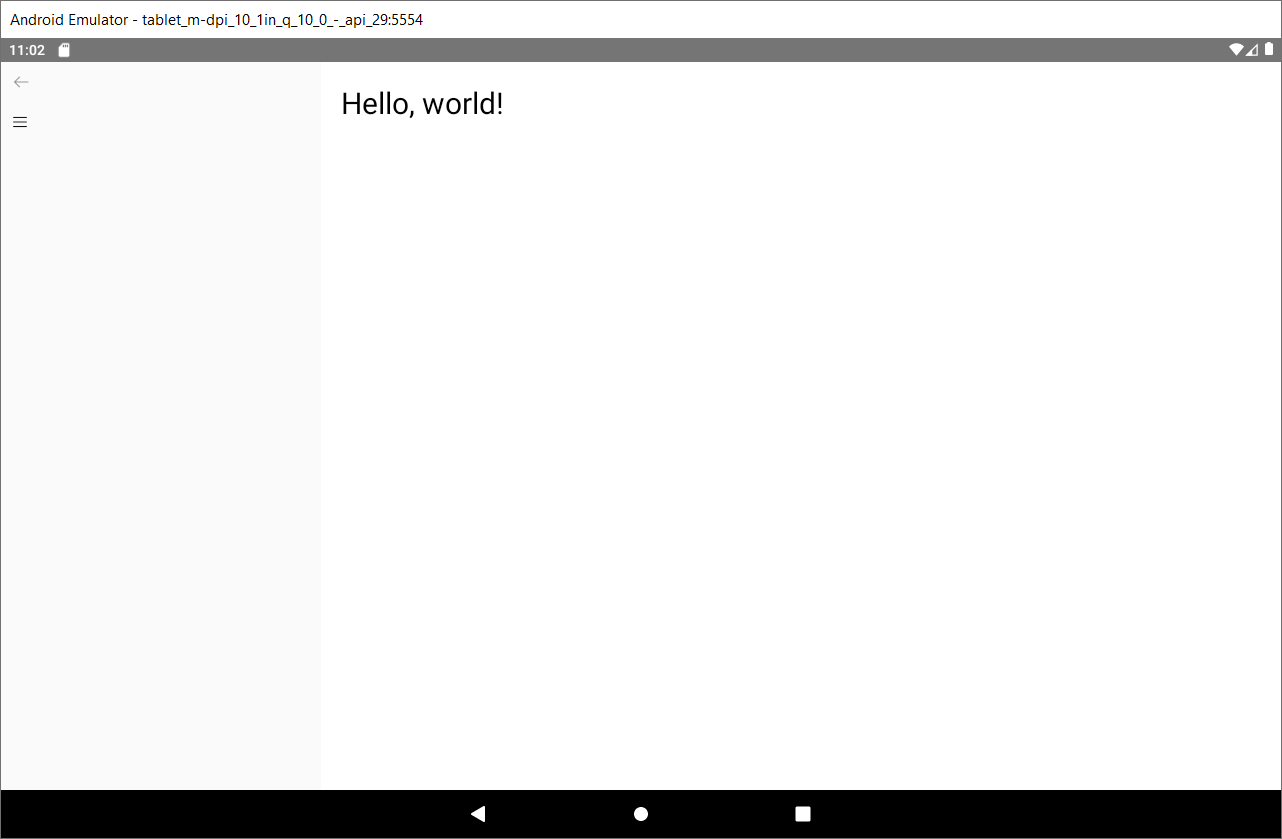Open Recents with the square navigation button
This screenshot has height=839, width=1282.
tap(802, 813)
